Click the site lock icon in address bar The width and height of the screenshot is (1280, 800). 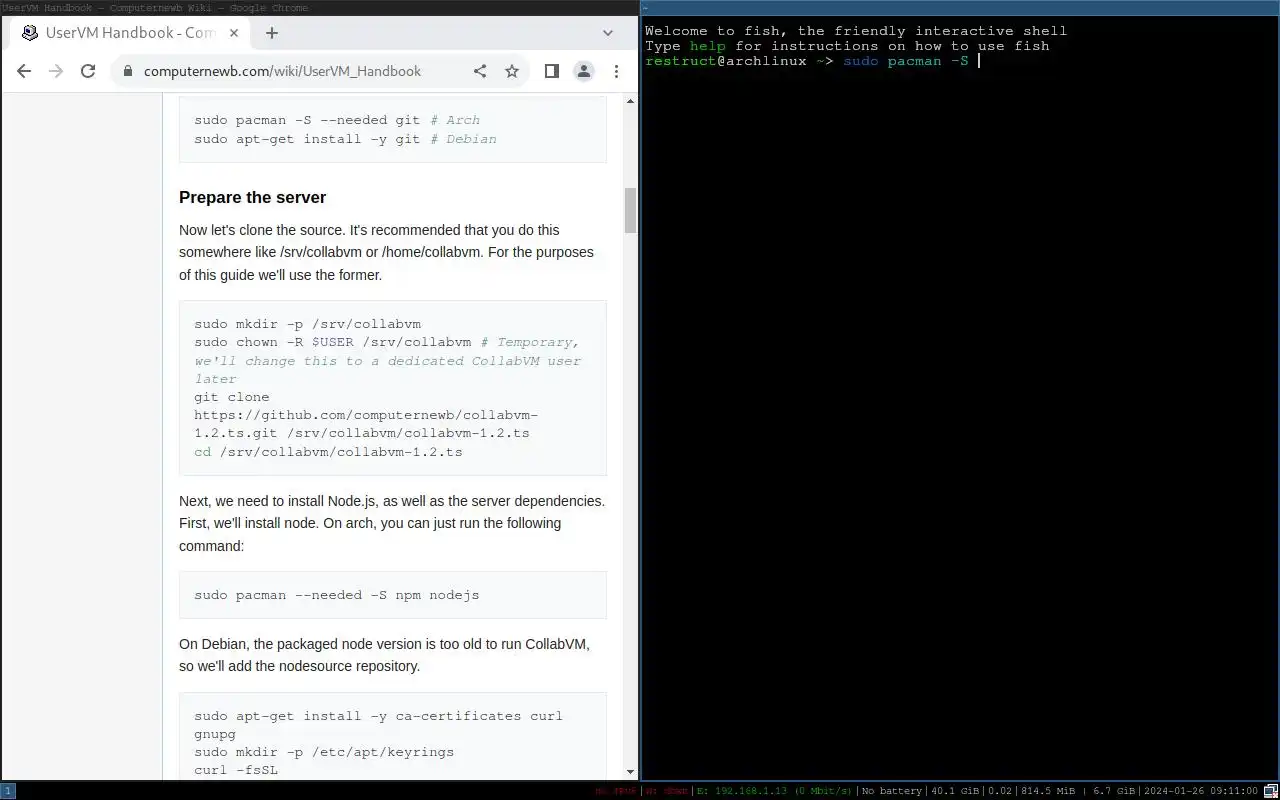point(127,71)
